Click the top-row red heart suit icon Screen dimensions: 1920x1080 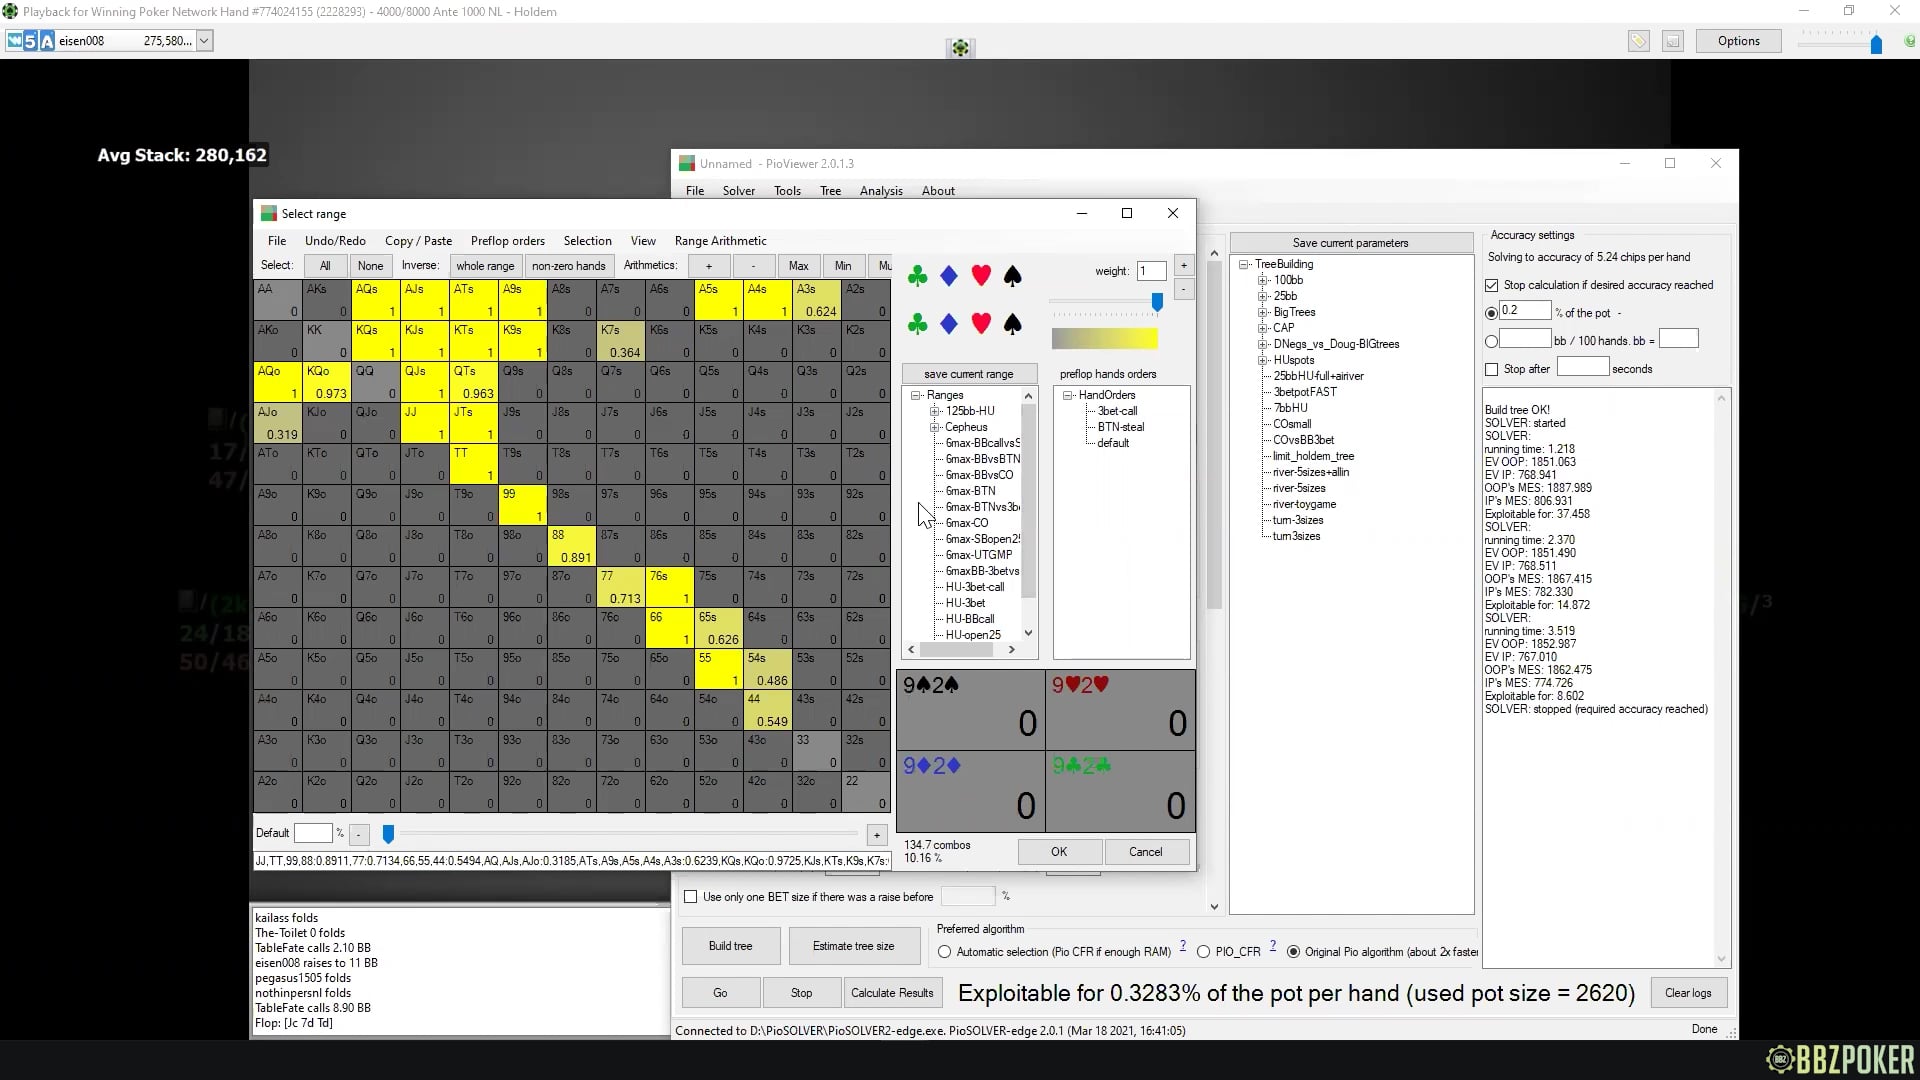981,276
